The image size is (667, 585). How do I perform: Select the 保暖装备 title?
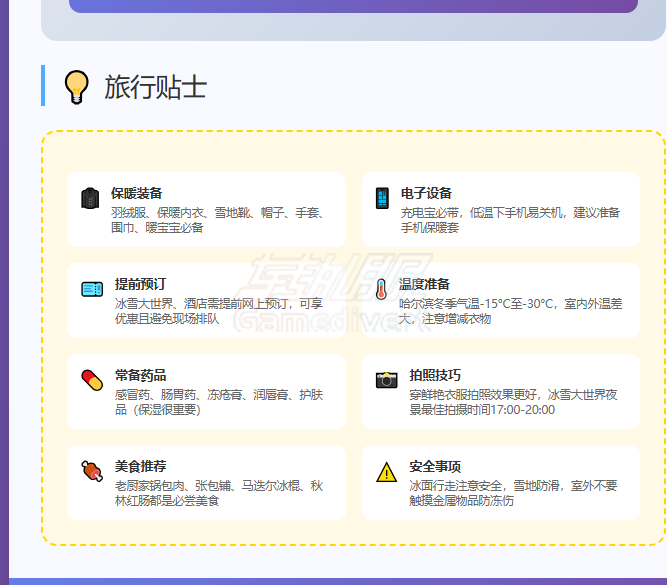click(137, 193)
